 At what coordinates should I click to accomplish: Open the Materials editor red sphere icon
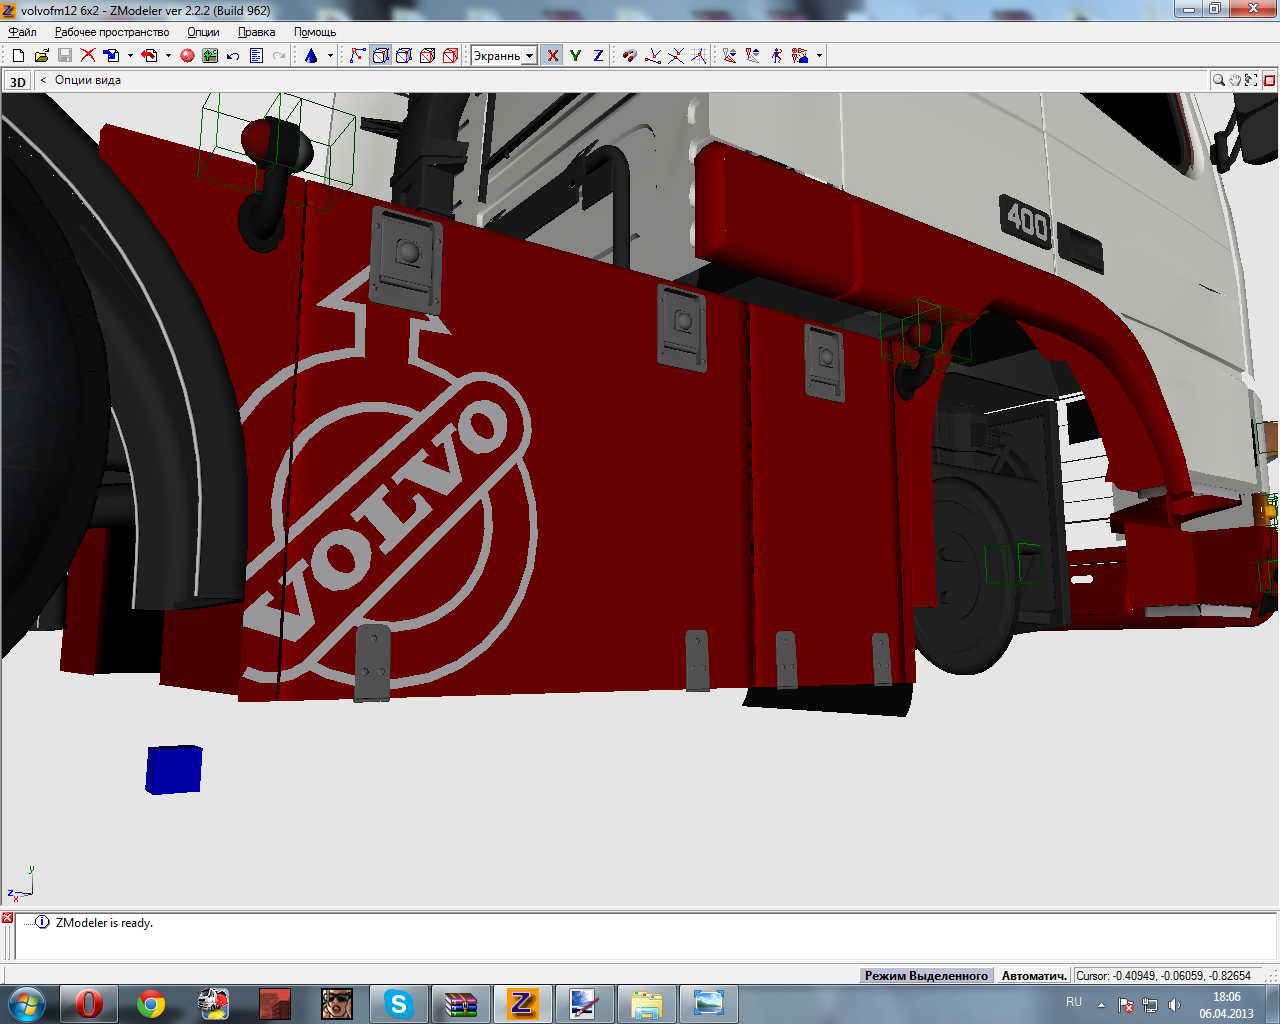187,56
